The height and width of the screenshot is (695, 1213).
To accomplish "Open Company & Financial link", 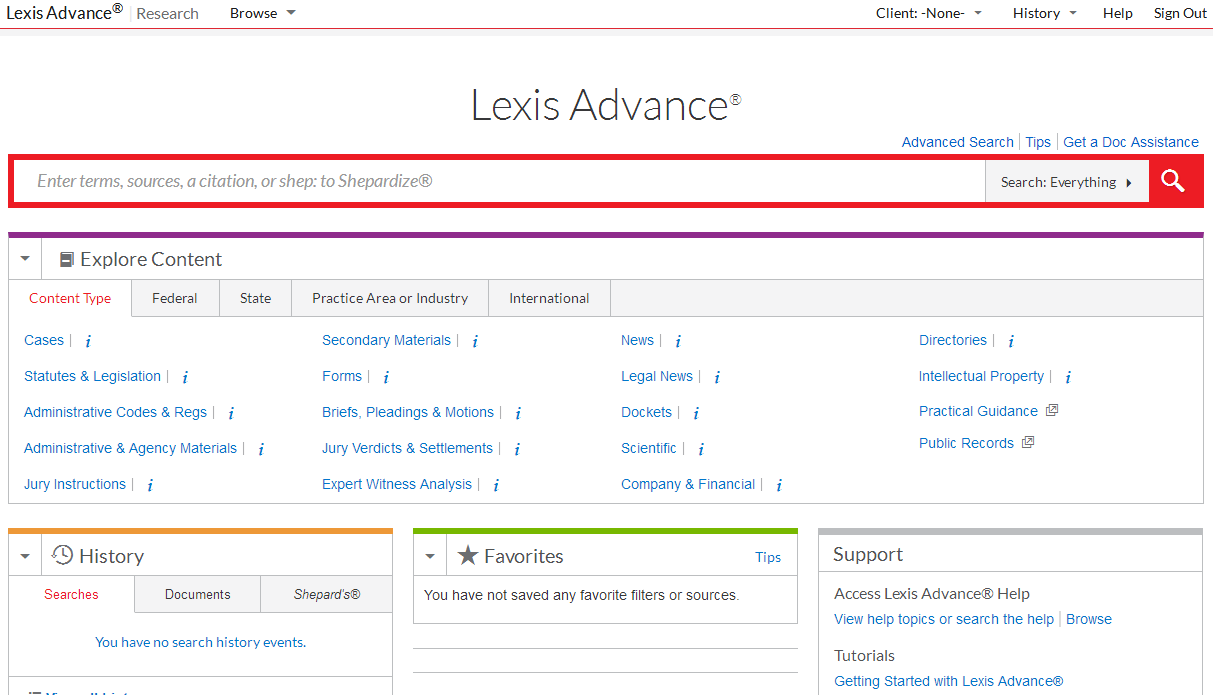I will pos(688,484).
